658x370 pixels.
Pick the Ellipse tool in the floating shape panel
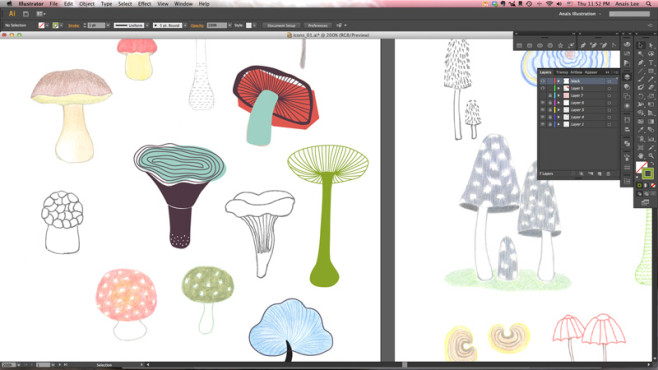coord(540,45)
